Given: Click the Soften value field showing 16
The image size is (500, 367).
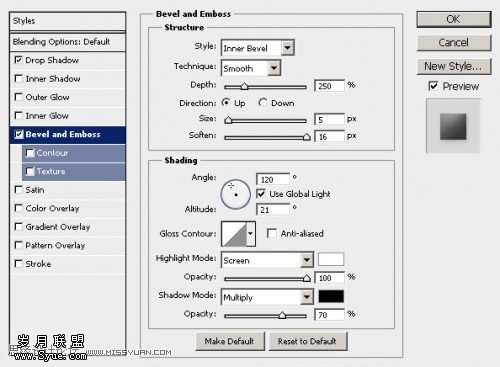Looking at the screenshot, I should [x=329, y=136].
